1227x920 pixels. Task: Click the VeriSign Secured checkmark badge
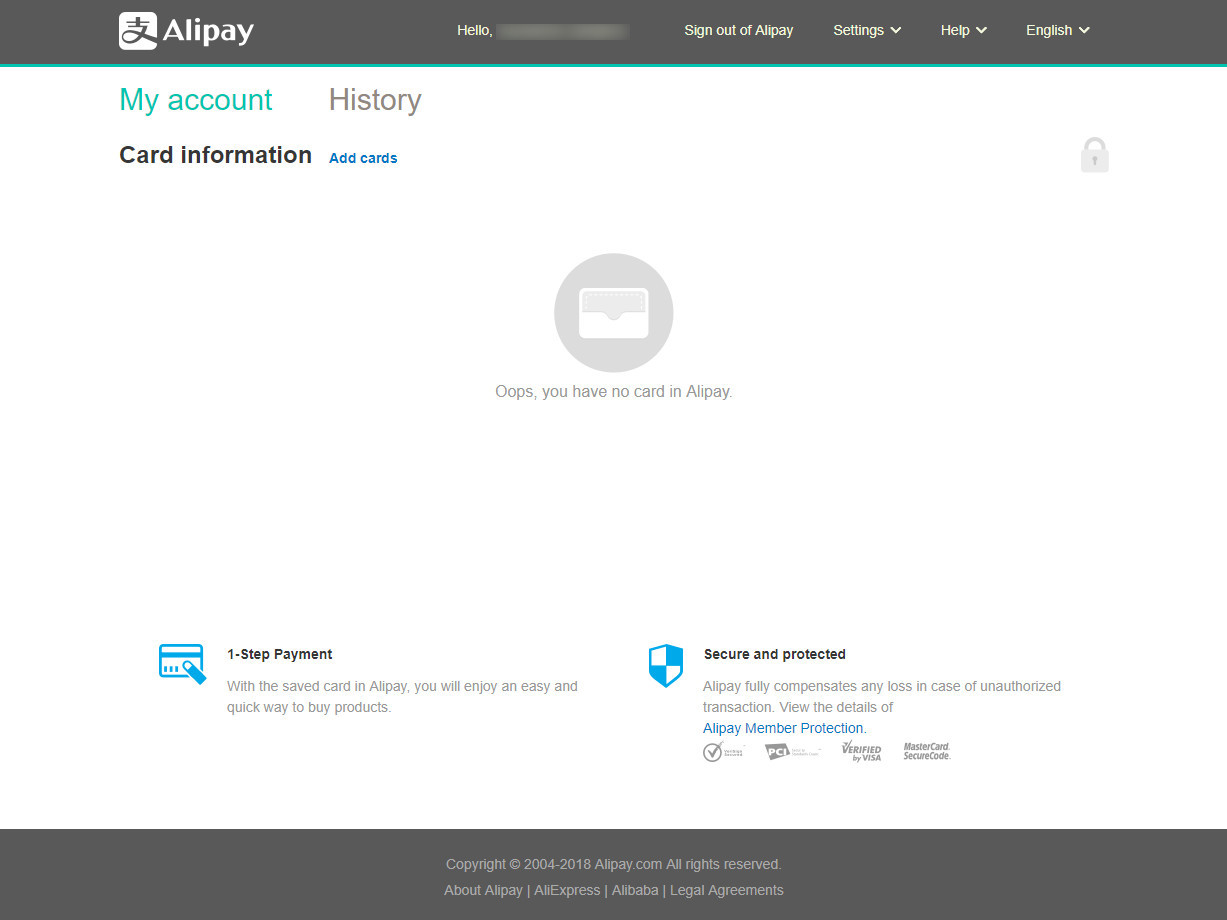723,751
